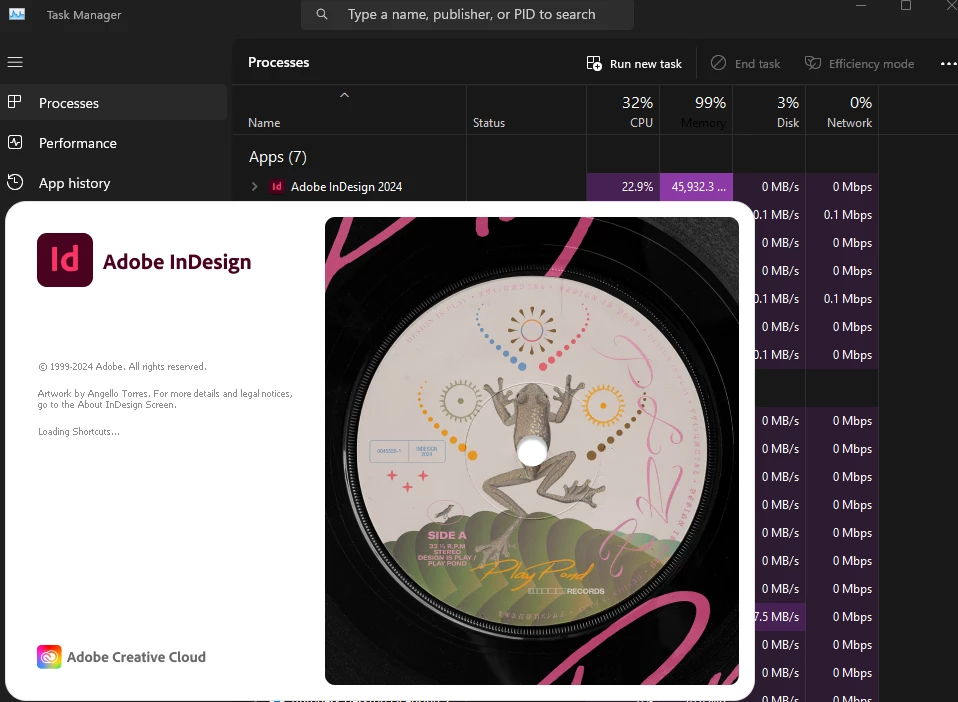
Task: Minimize the Task Manager window
Action: click(x=861, y=5)
